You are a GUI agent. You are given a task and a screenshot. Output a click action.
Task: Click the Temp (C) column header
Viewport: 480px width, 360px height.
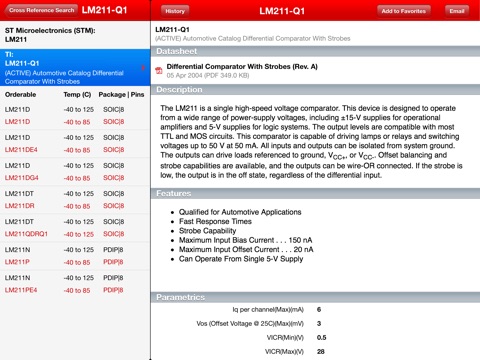point(77,94)
